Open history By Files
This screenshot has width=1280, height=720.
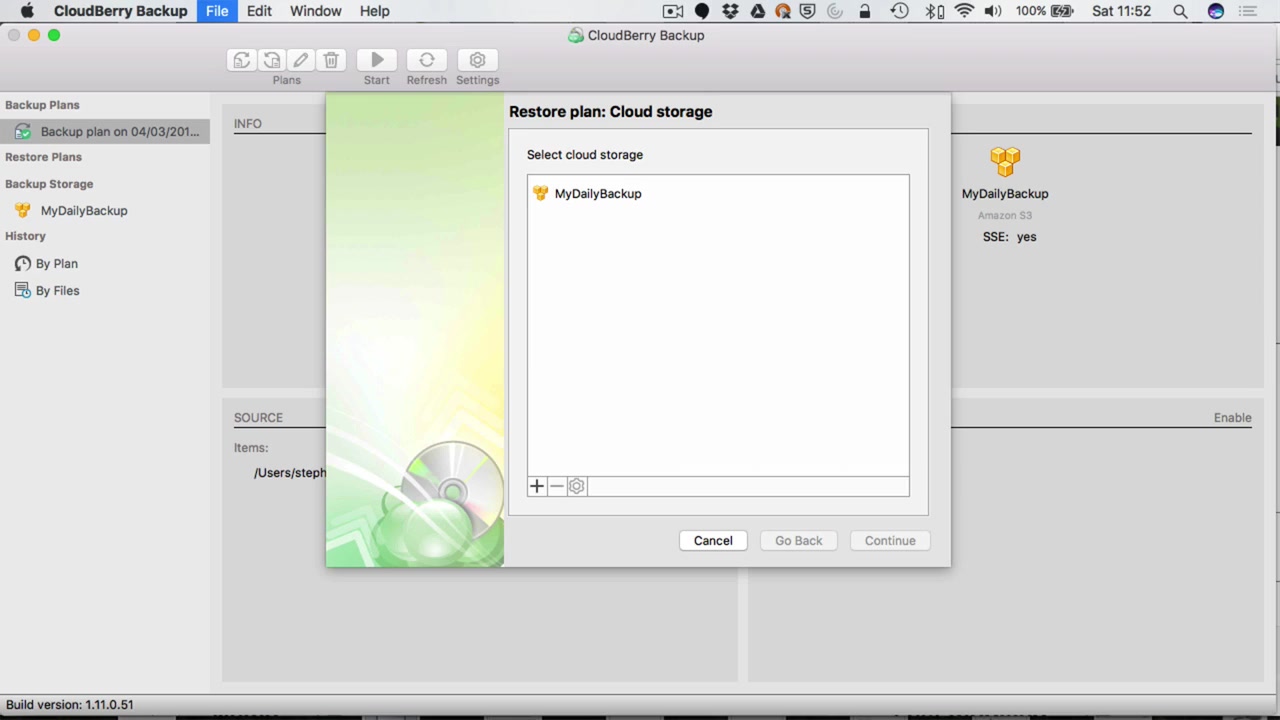58,291
